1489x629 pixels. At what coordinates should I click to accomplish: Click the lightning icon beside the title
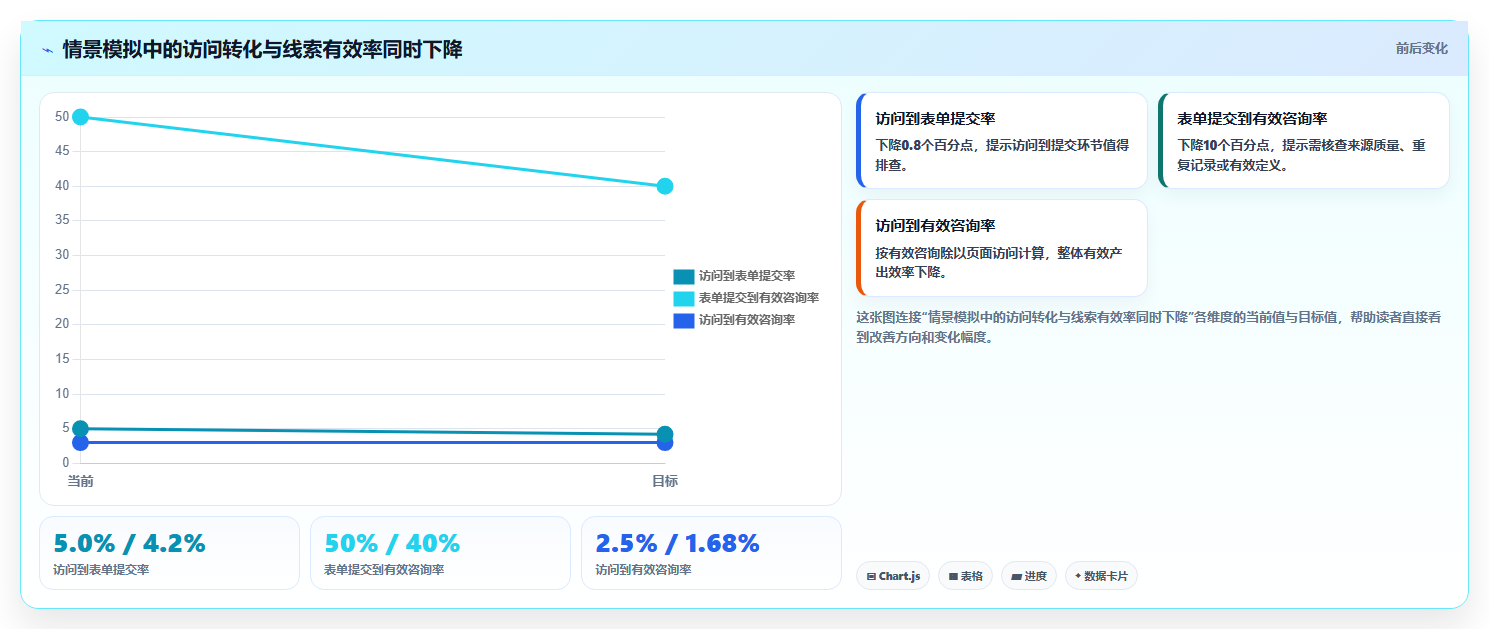click(47, 50)
